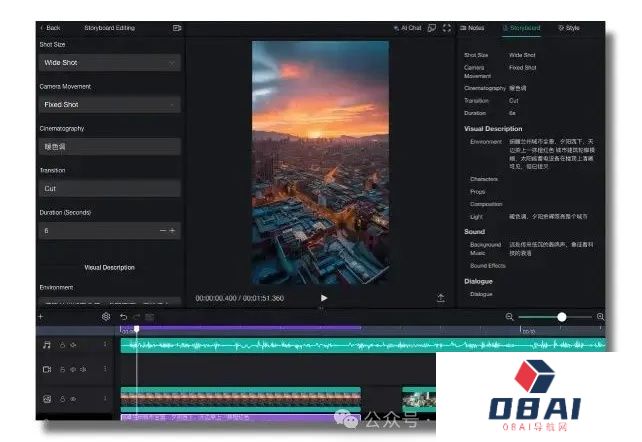Click the comment bubble icon next to AI Chat

click(432, 28)
